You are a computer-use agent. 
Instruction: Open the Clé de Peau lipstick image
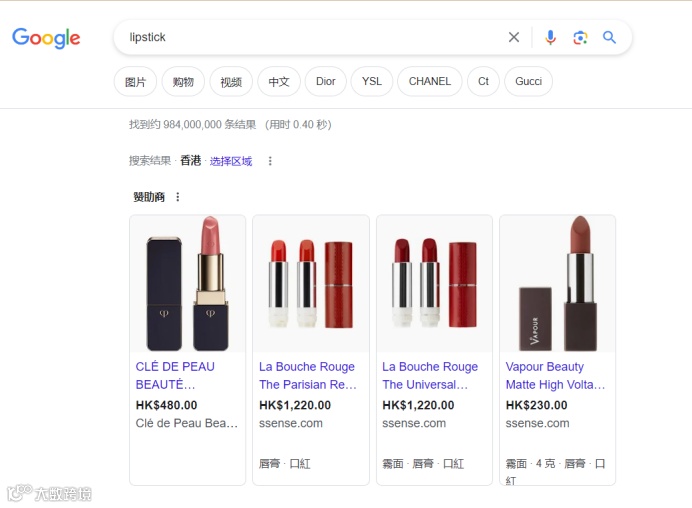coord(188,283)
